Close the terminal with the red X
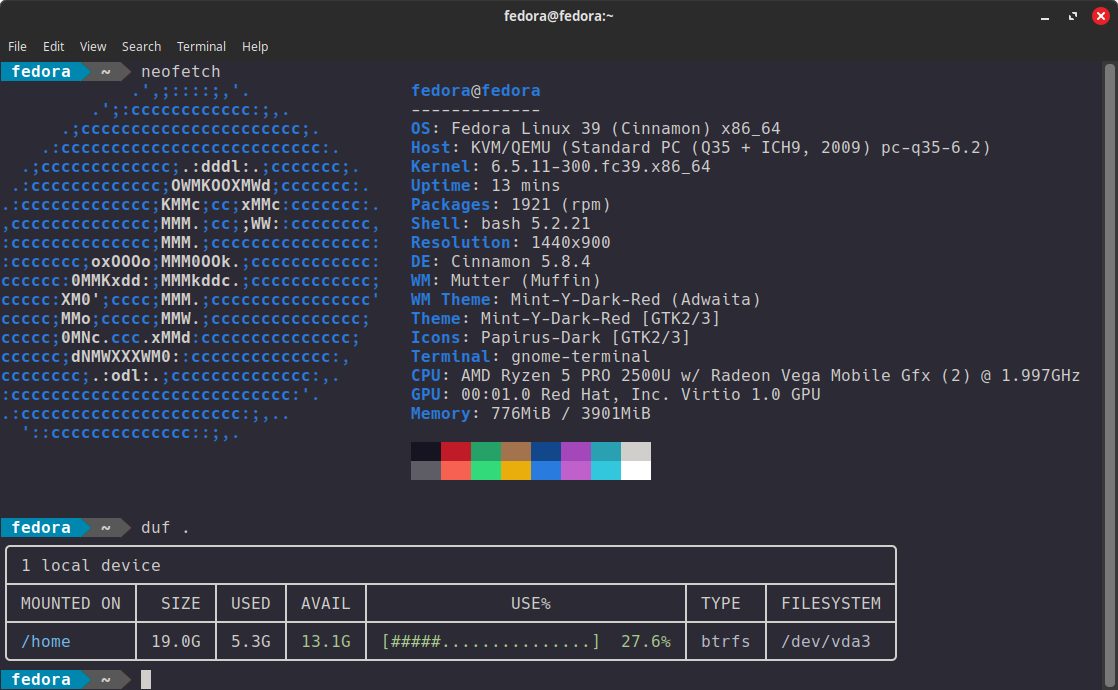The height and width of the screenshot is (690, 1118). pos(1101,16)
